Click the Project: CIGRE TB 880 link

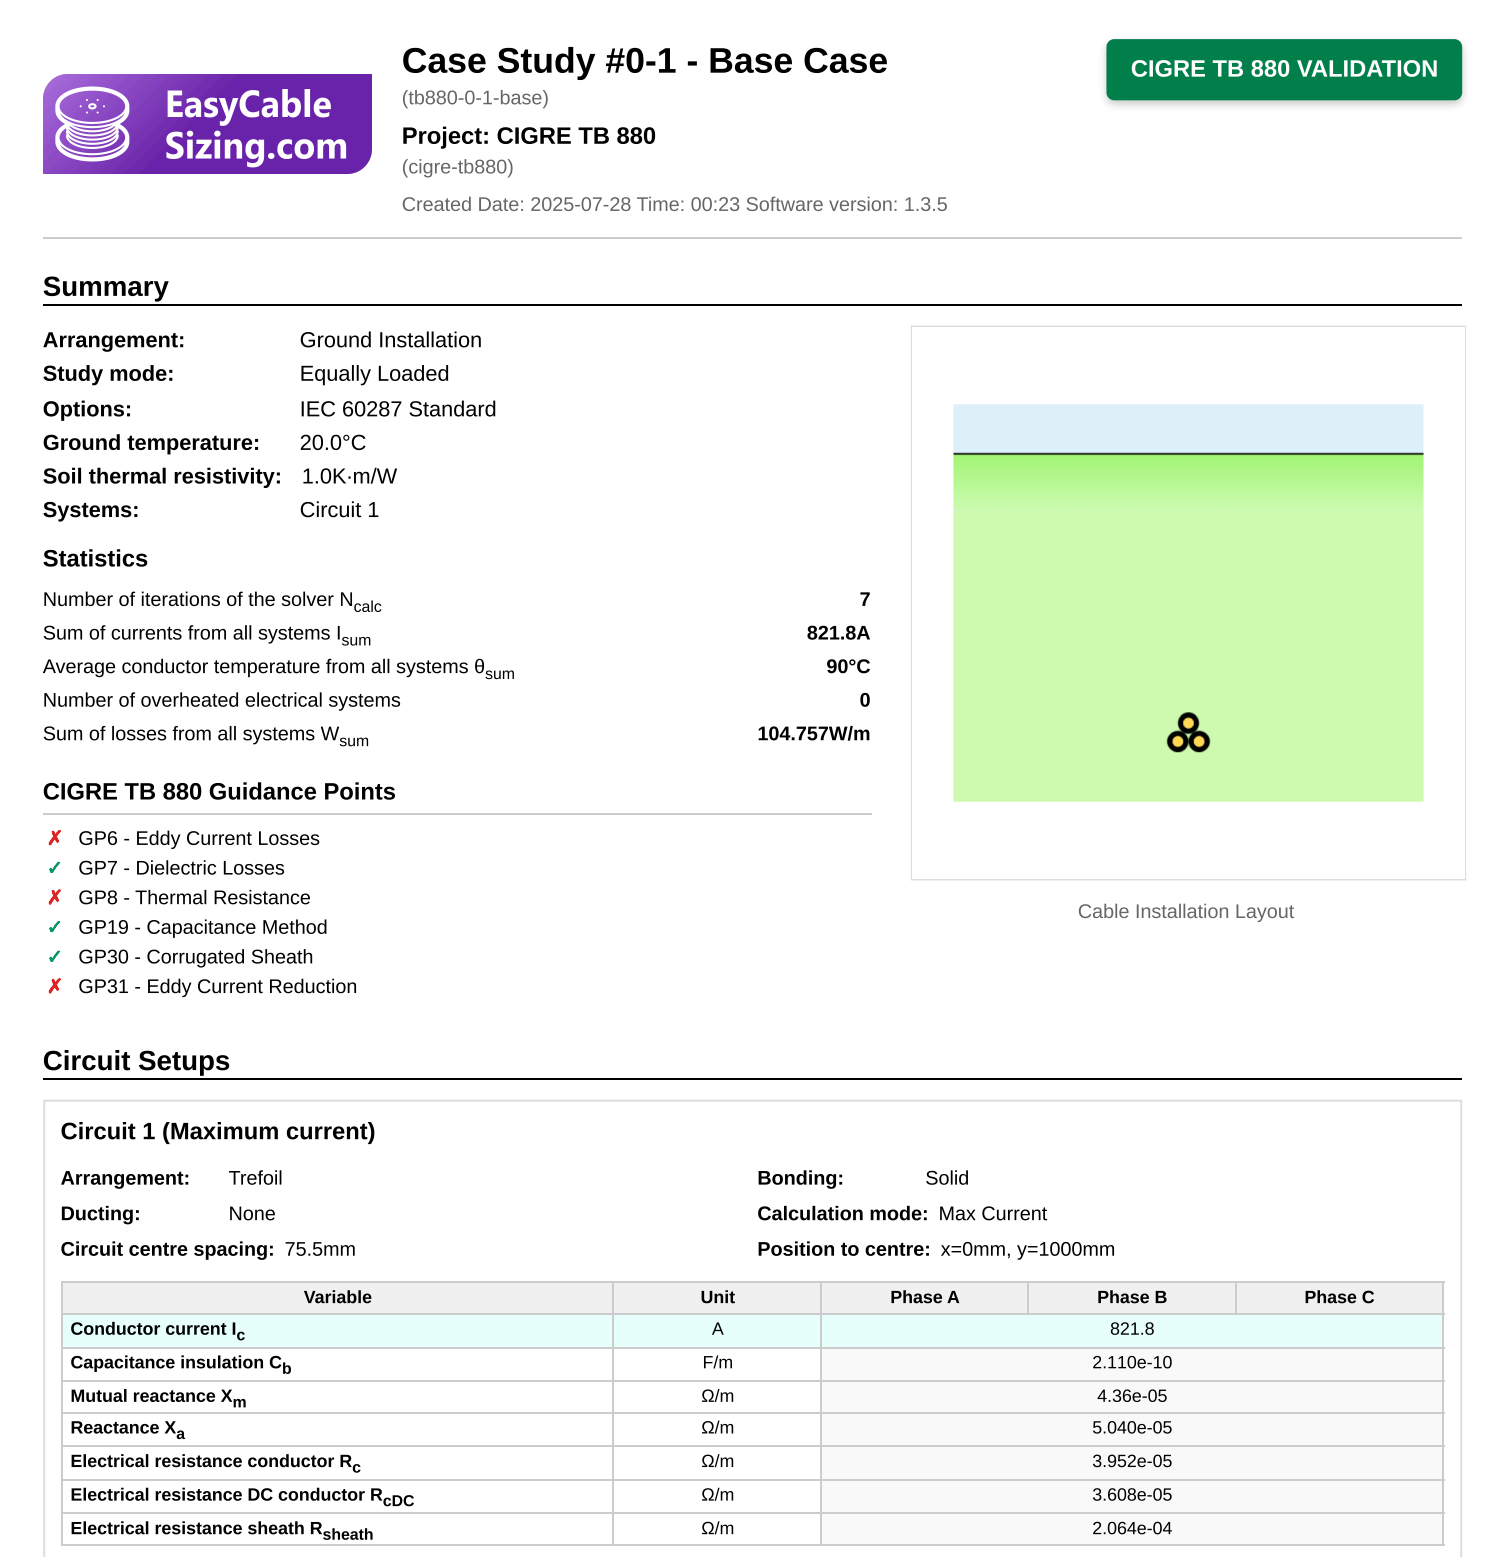point(528,136)
